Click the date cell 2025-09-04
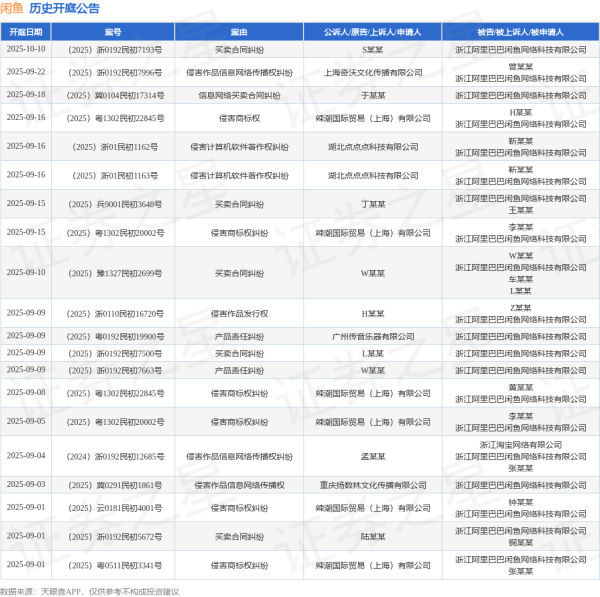The width and height of the screenshot is (600, 597). tap(26, 456)
